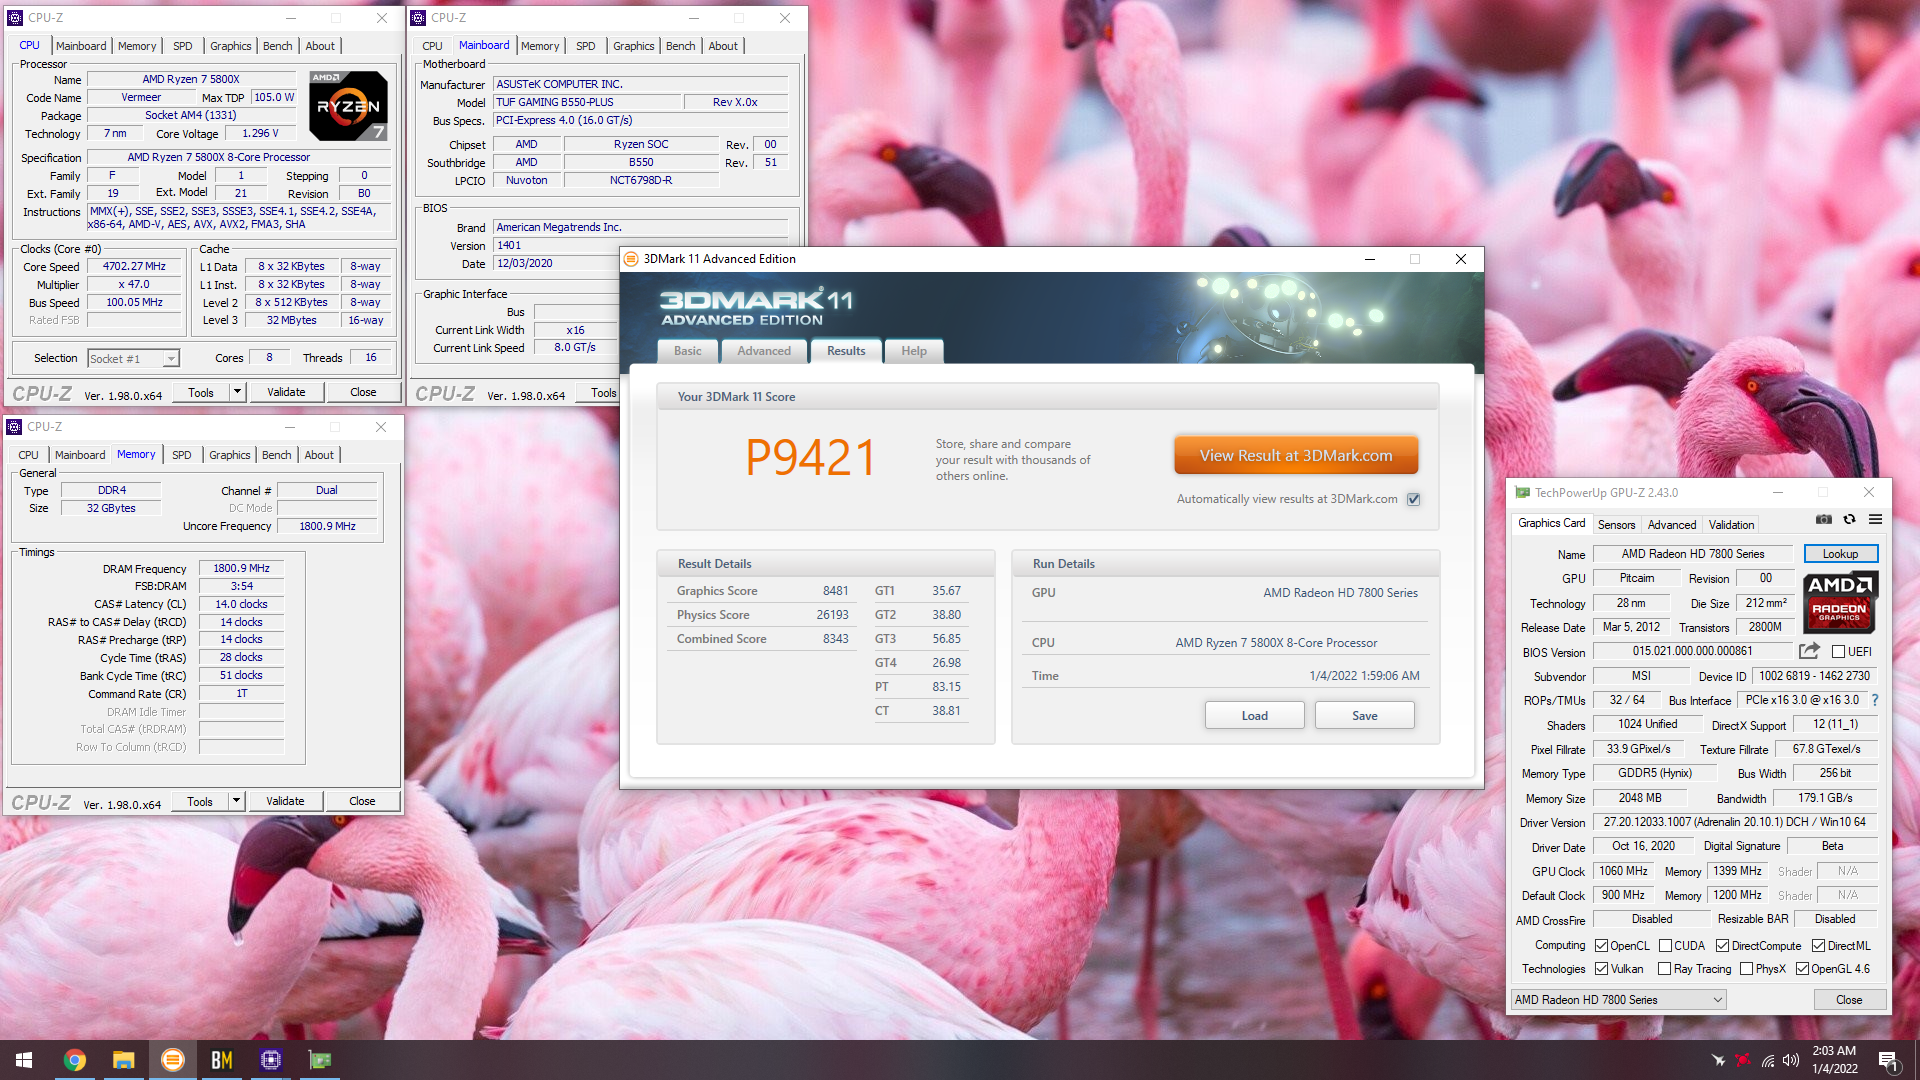Click orange 3DMark 11 taskbar icon
The image size is (1920, 1080).
click(x=172, y=1060)
